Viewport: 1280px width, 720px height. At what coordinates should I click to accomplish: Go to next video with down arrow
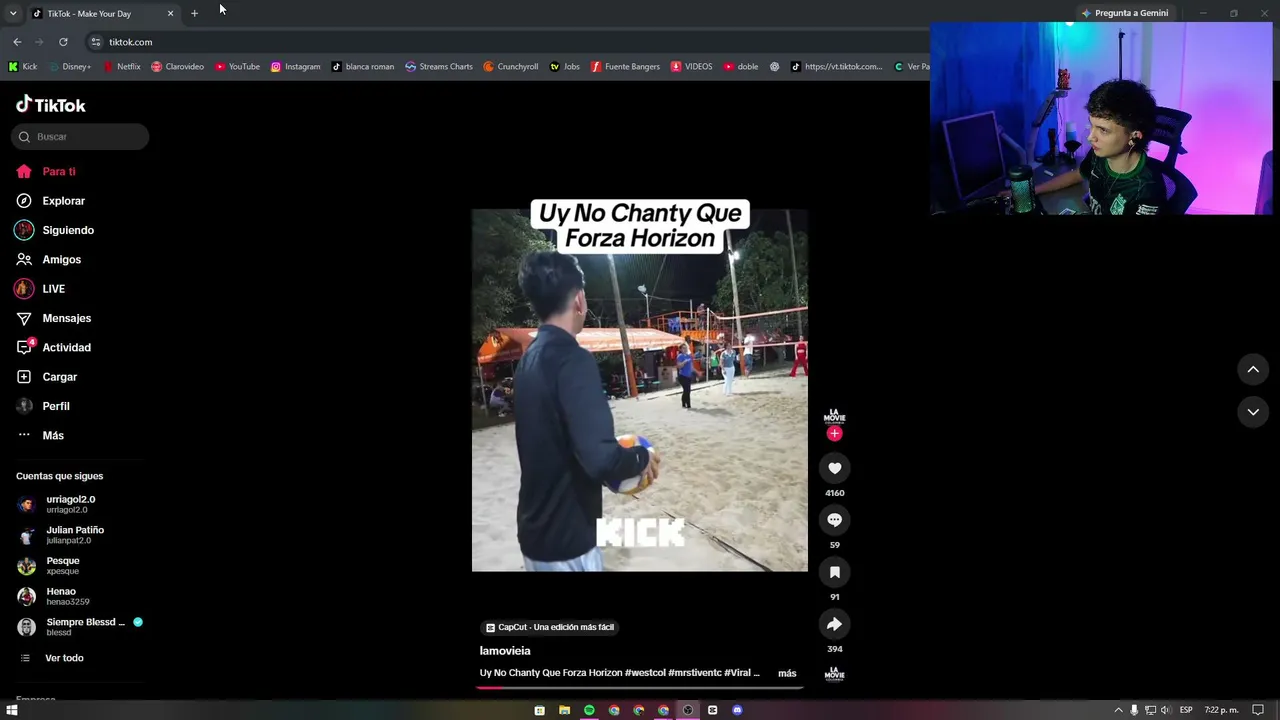pos(1253,412)
